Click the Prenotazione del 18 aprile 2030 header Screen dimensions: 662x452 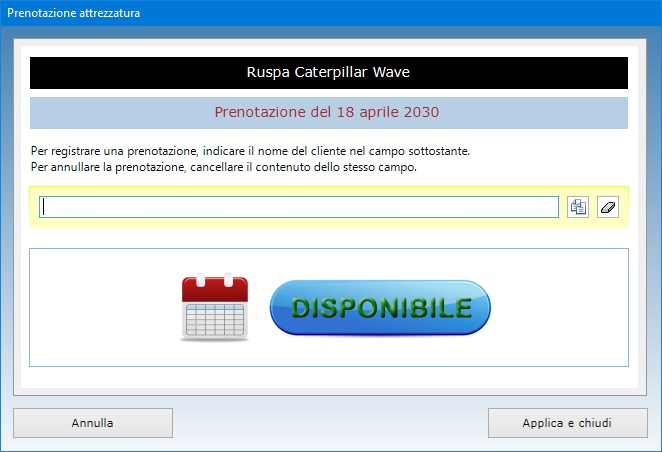328,113
